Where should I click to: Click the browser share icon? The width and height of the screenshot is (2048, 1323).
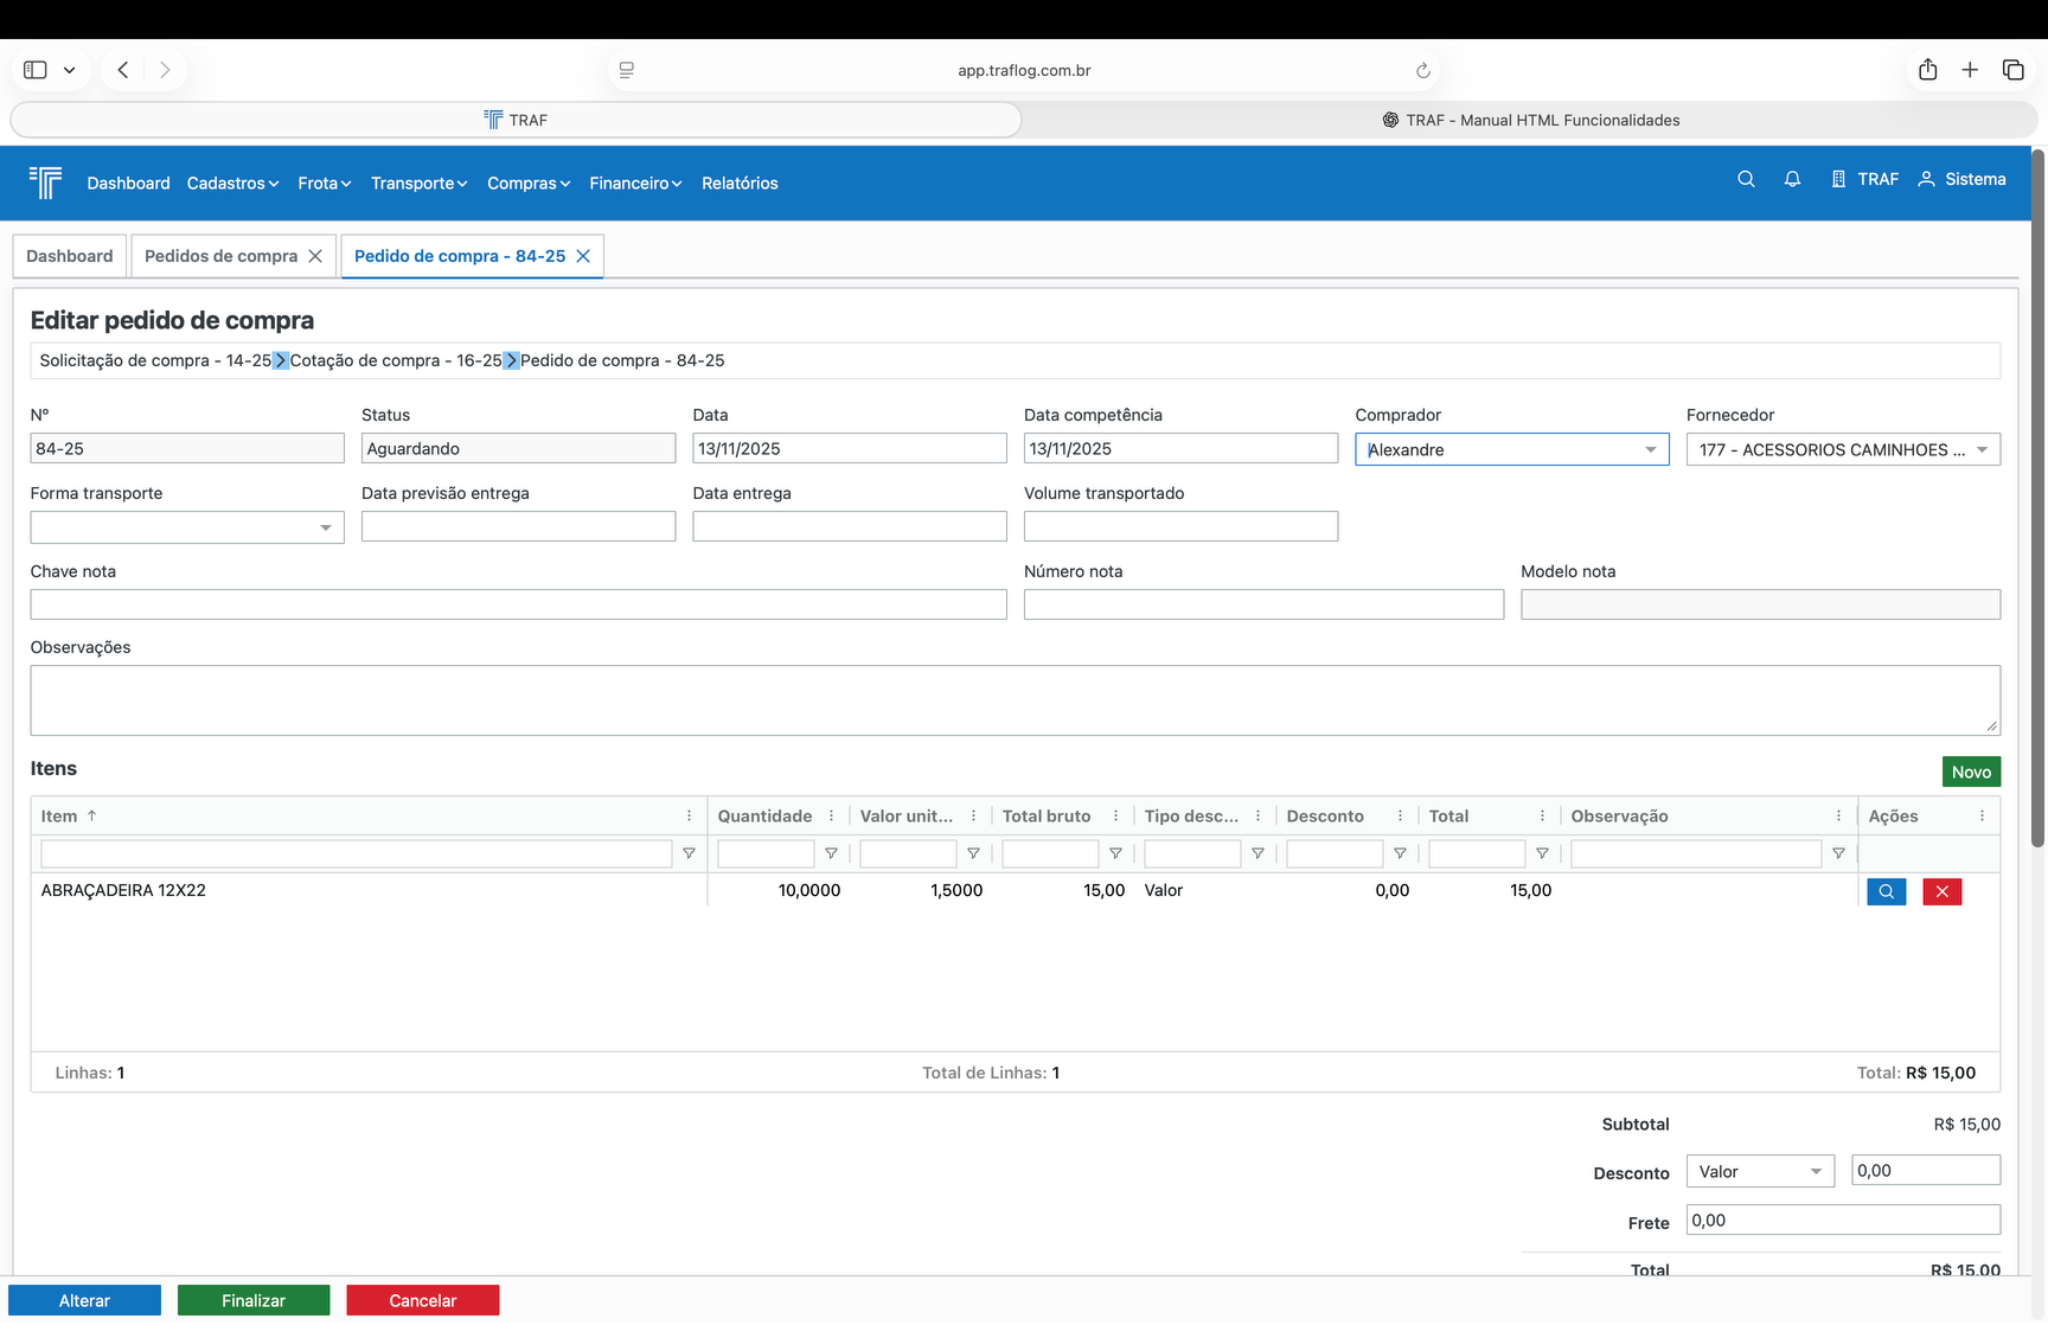[1927, 70]
